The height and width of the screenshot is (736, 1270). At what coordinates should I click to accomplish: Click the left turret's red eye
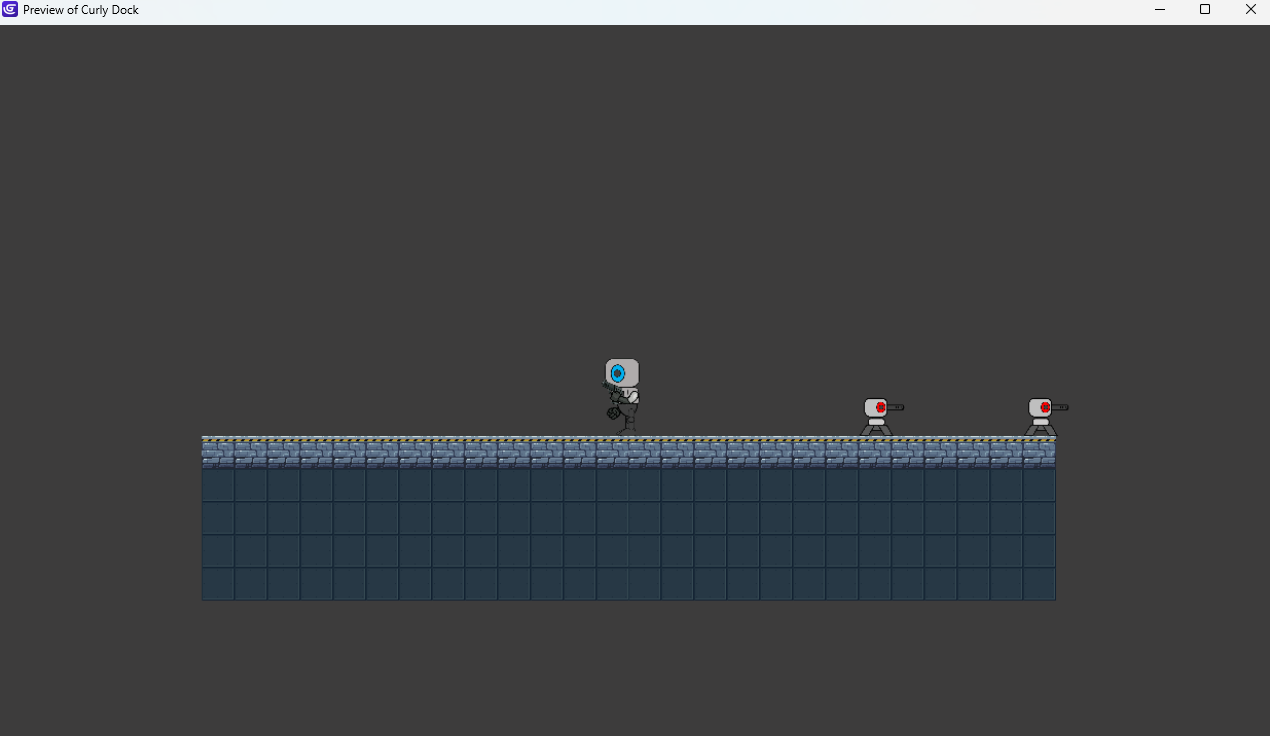click(x=880, y=407)
